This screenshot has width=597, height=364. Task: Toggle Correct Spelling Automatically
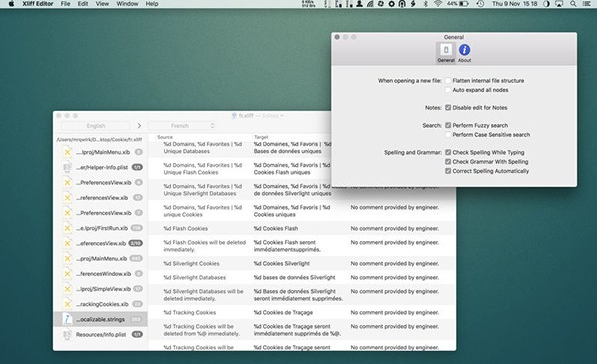point(448,171)
